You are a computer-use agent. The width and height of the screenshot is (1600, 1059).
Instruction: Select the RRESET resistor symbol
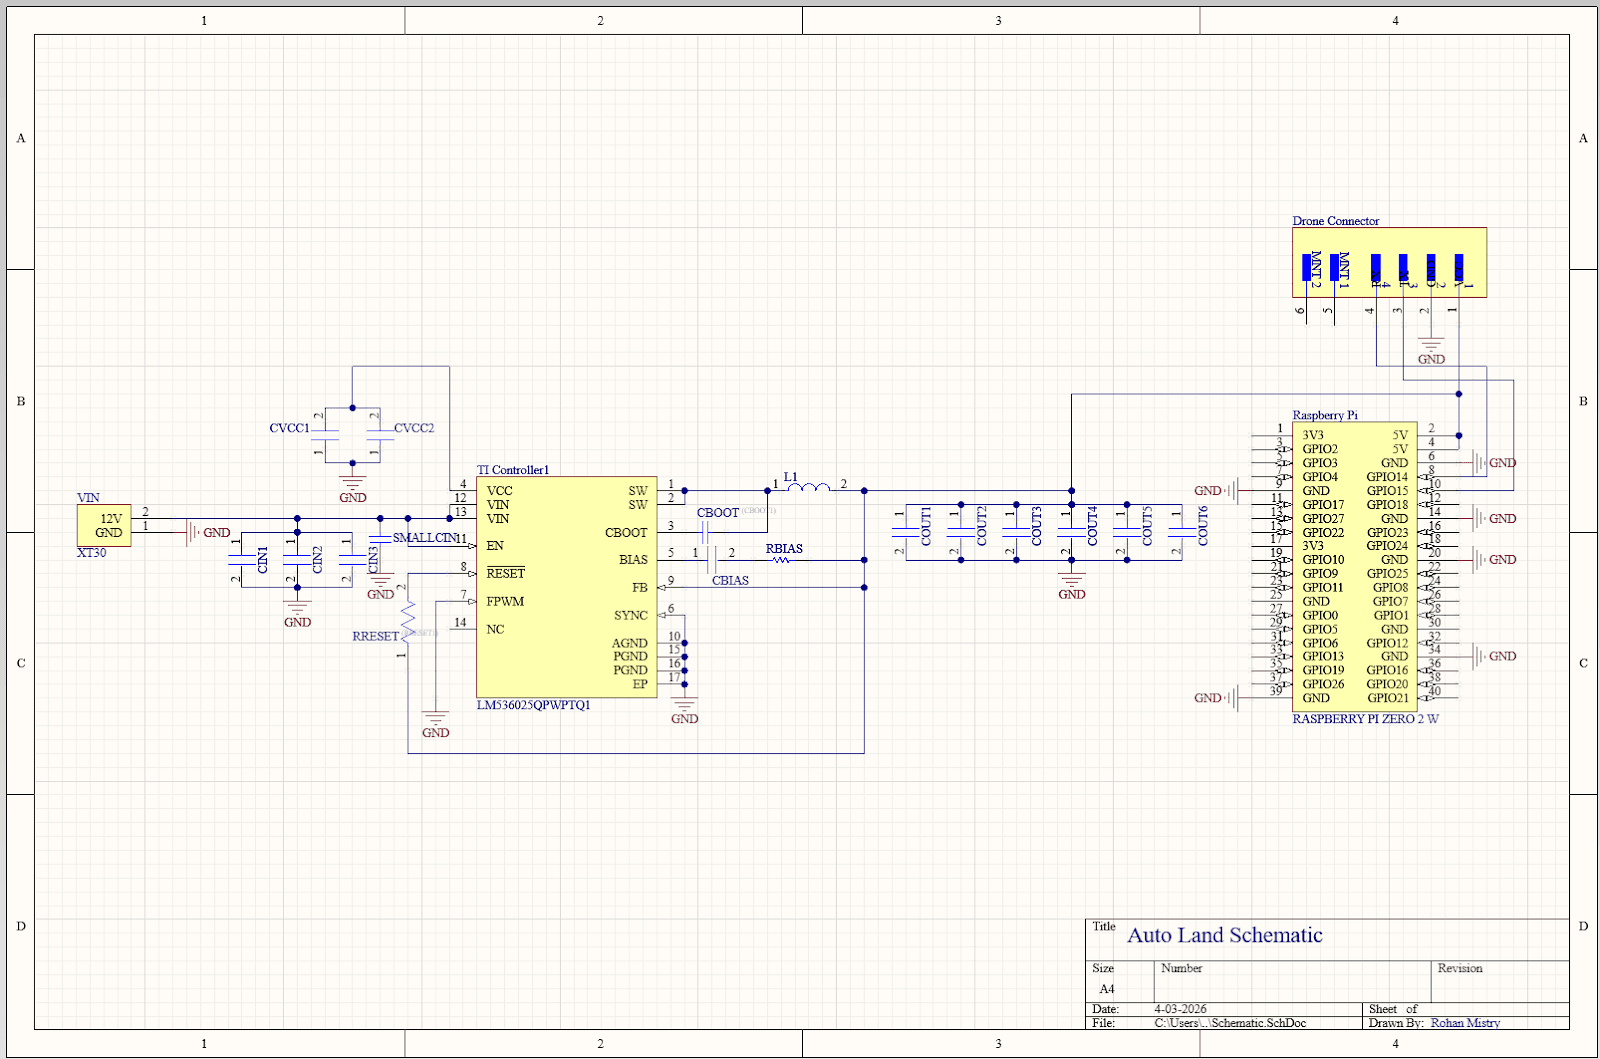coord(408,618)
